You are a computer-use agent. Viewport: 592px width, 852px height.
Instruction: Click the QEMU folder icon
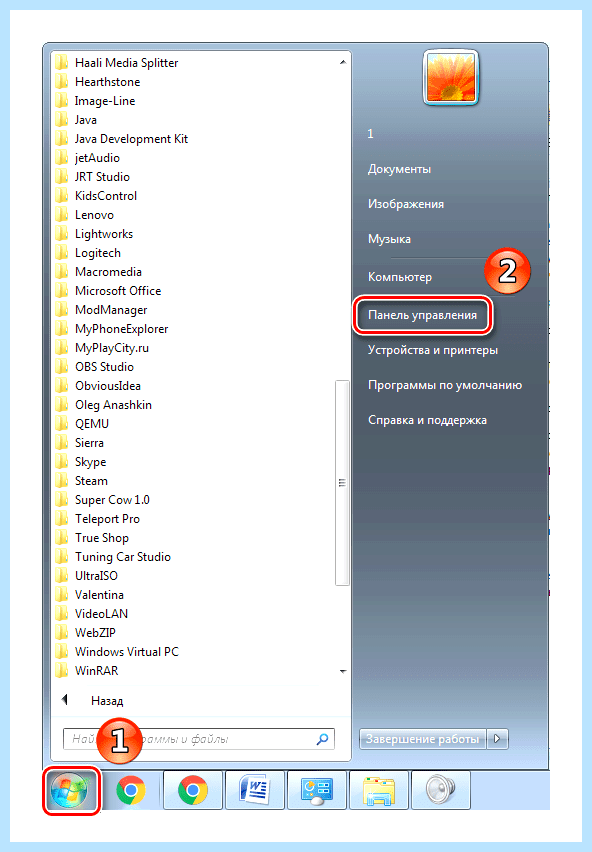pyautogui.click(x=61, y=424)
